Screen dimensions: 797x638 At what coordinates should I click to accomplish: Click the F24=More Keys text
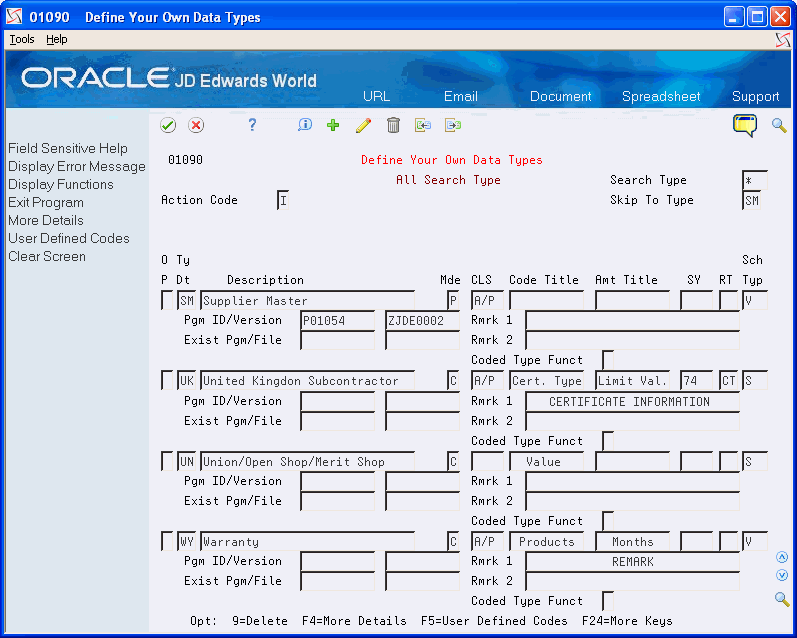click(x=627, y=621)
